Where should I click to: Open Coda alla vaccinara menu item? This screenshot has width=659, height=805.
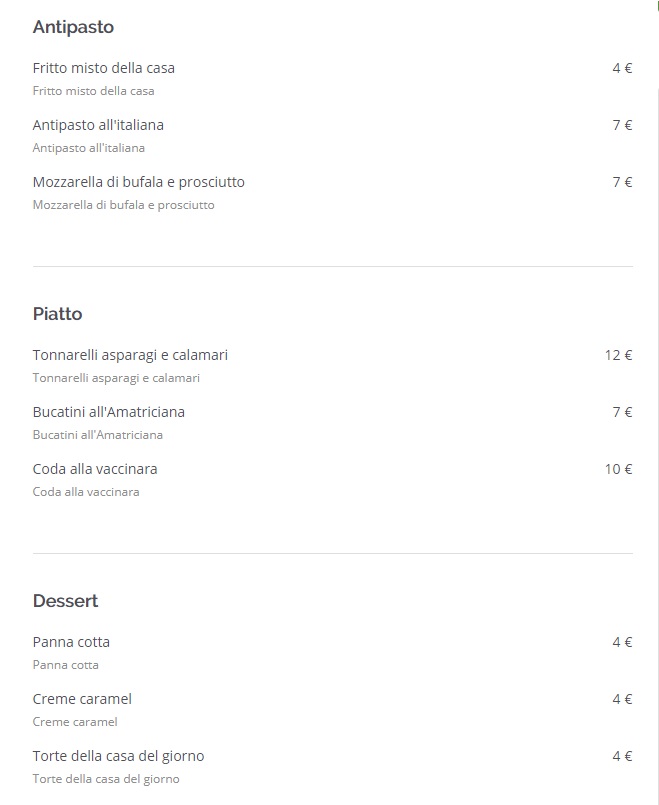[95, 469]
